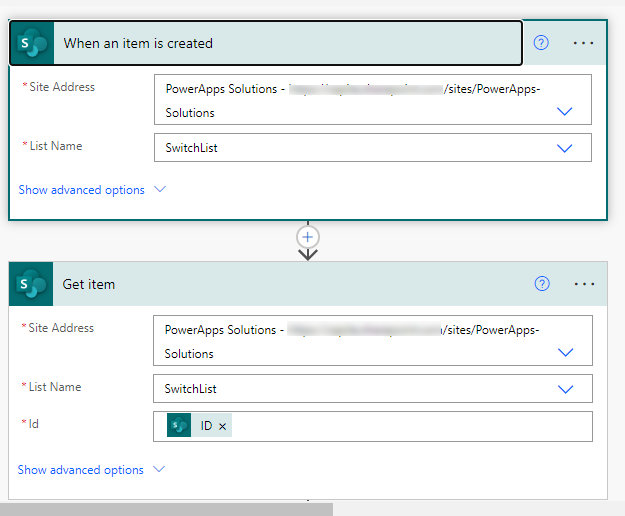Open help for 'When an item is created'
Image resolution: width=625 pixels, height=516 pixels.
pyautogui.click(x=541, y=43)
